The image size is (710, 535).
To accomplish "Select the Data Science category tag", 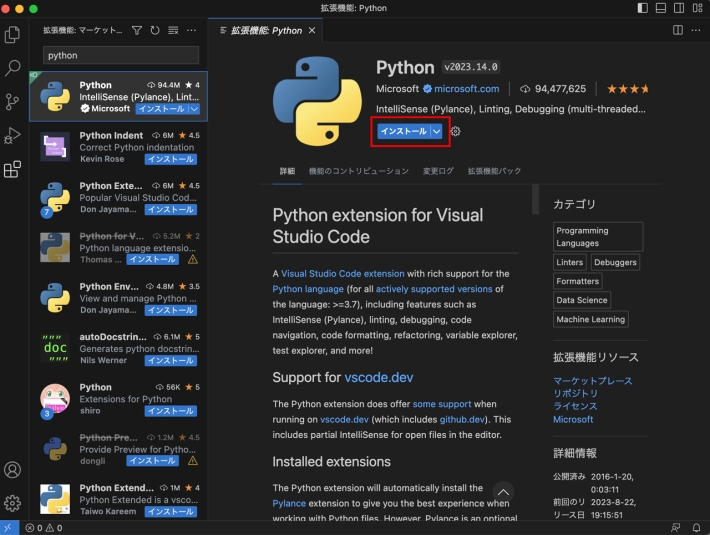I will [x=582, y=300].
